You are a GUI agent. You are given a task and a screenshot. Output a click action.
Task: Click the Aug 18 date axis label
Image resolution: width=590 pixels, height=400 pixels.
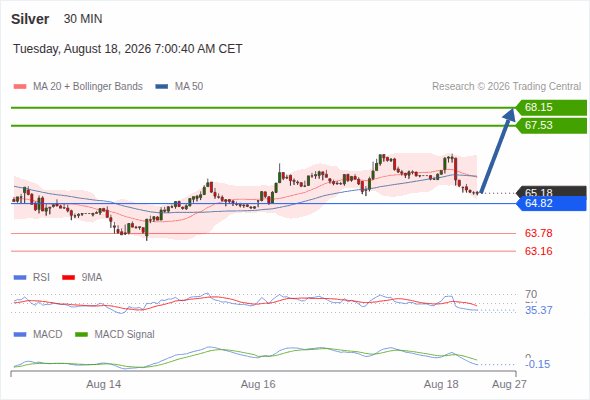(x=441, y=384)
